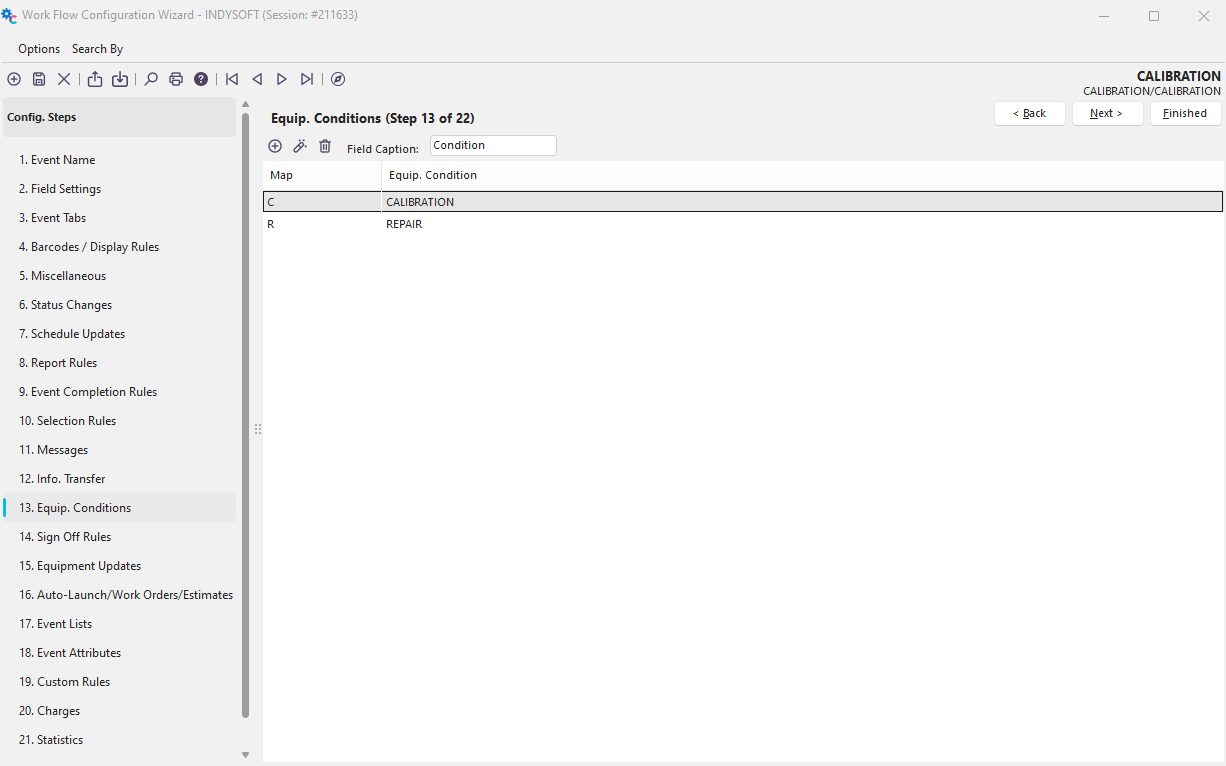Click the magic wand icon above the grid
This screenshot has width=1226, height=766.
[x=300, y=146]
